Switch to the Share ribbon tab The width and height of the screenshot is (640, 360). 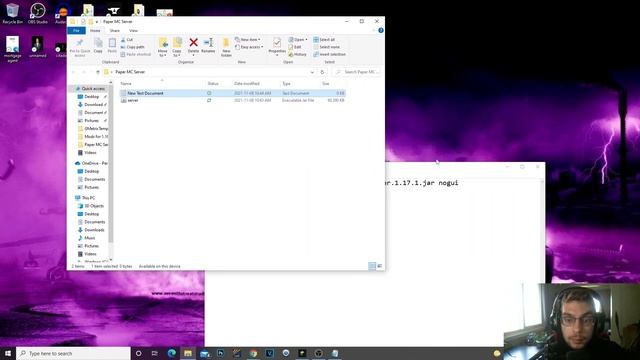(115, 31)
